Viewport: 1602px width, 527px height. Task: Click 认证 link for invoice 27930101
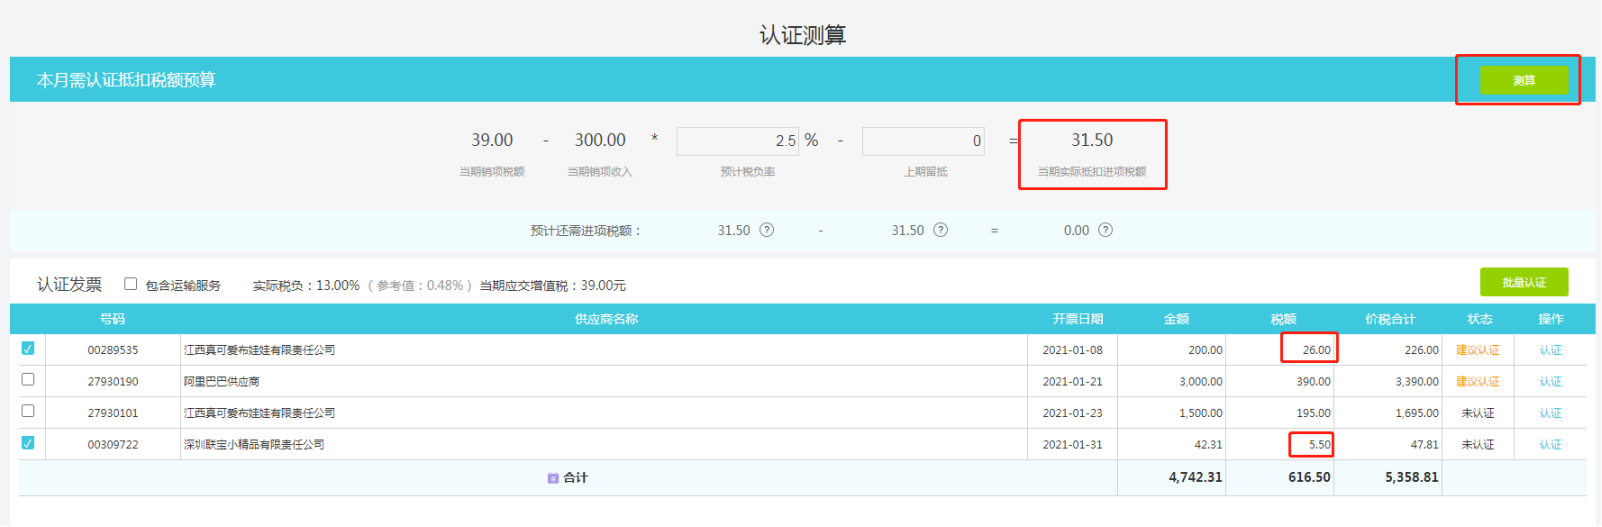[1550, 413]
